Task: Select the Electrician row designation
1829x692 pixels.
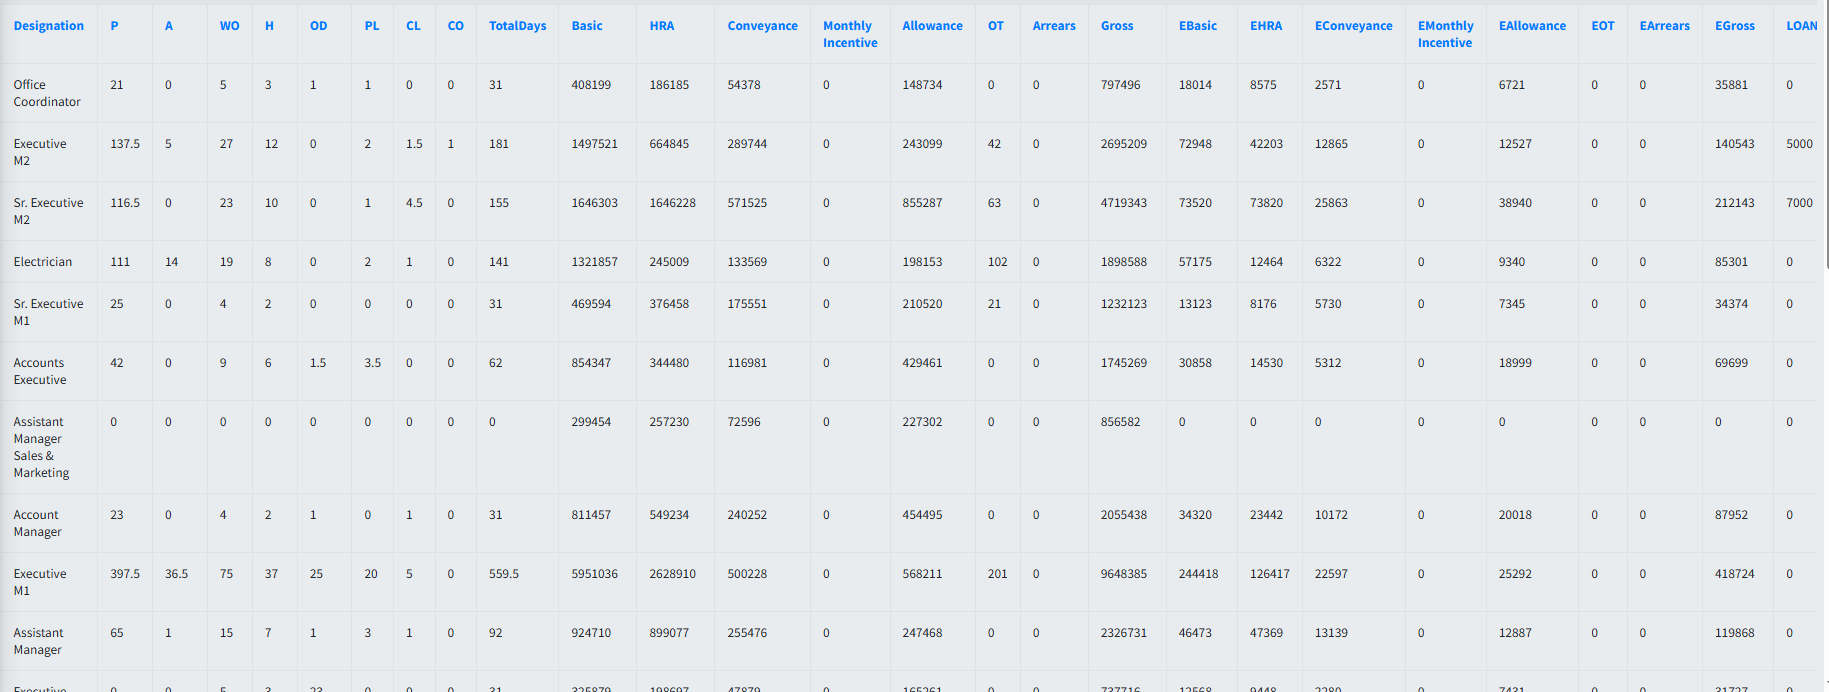Action: click(x=42, y=262)
